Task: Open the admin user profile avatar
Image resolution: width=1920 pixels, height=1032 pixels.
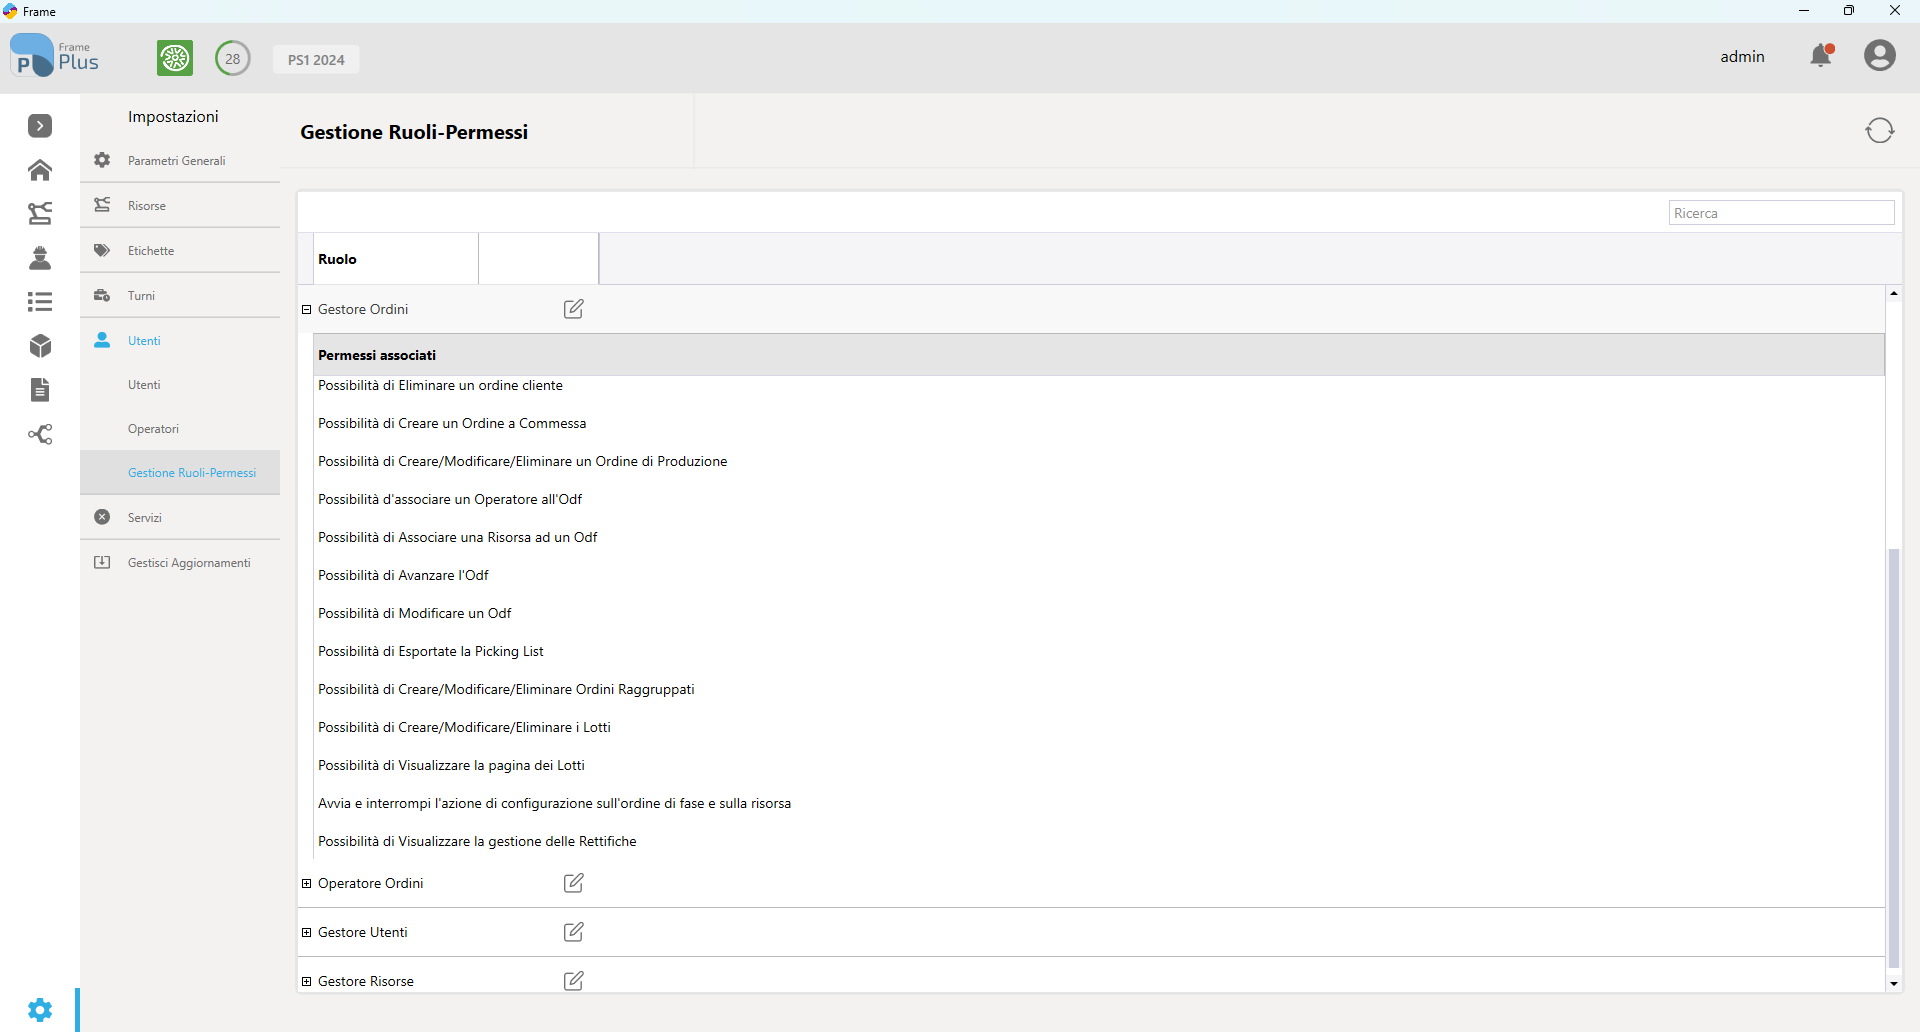Action: pos(1879,56)
